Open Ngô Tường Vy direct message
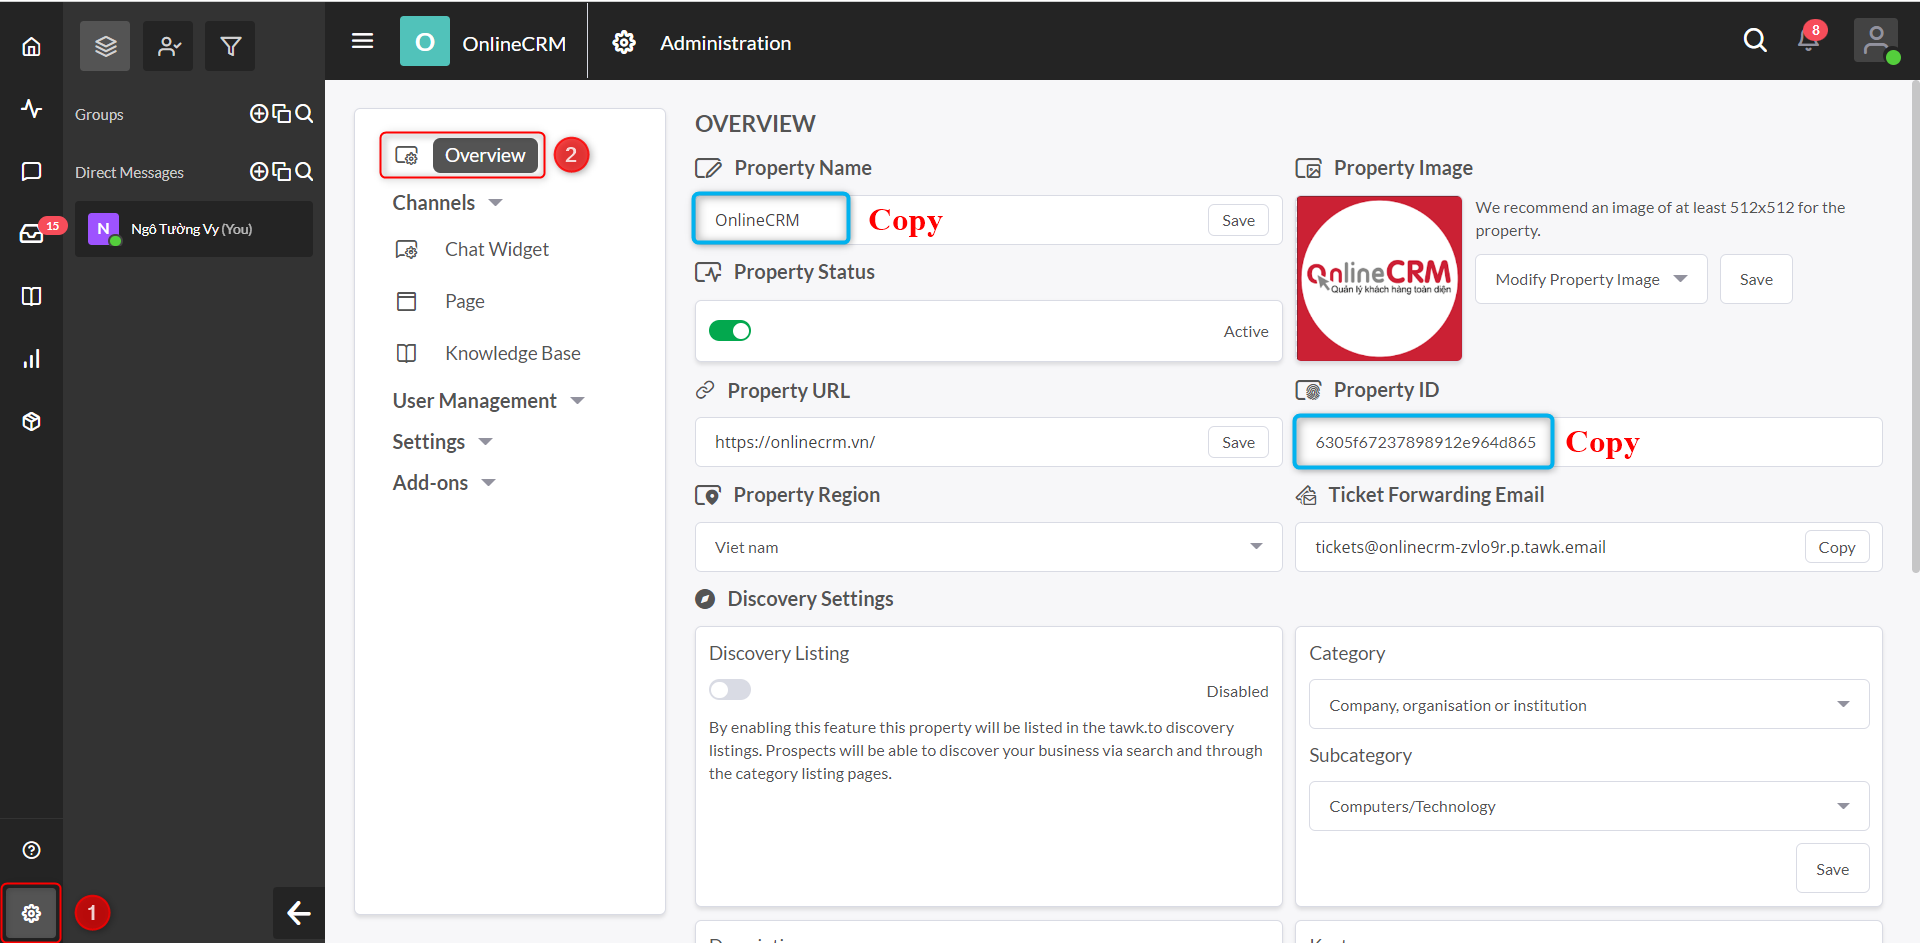The height and width of the screenshot is (943, 1920). [194, 229]
